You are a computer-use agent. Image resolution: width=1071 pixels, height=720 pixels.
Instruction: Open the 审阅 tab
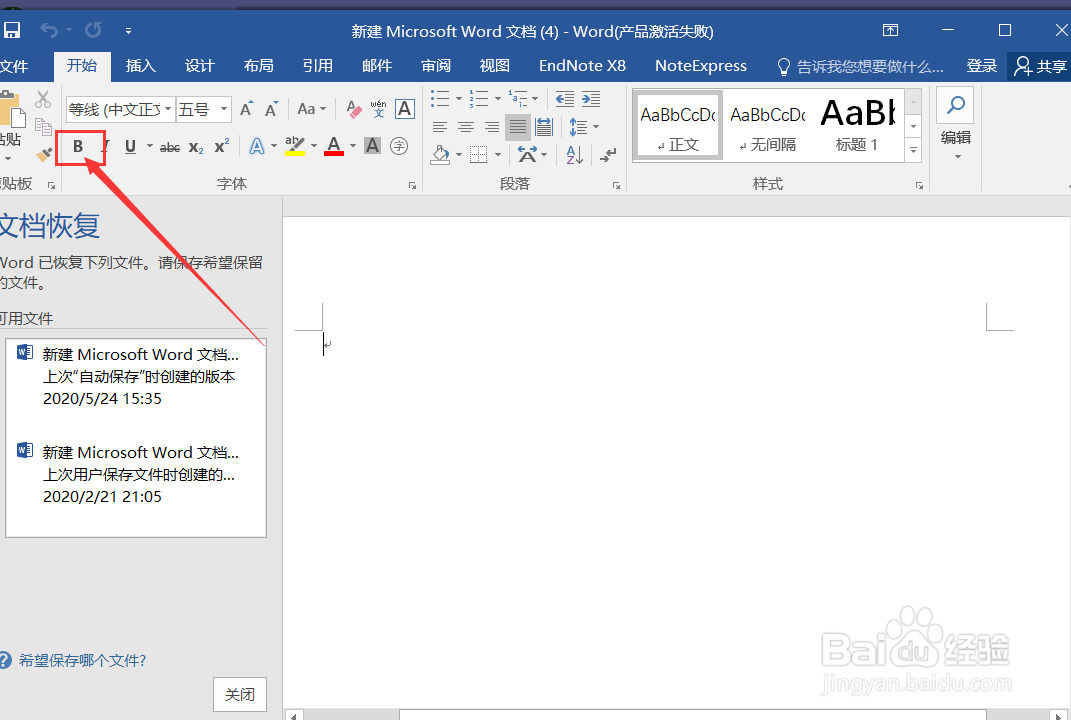436,66
